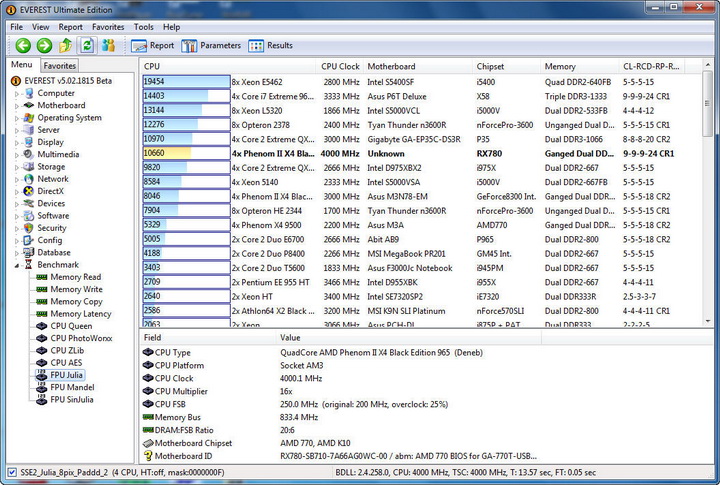Open the Tools menu
Screen dimensions: 720x485
click(143, 27)
